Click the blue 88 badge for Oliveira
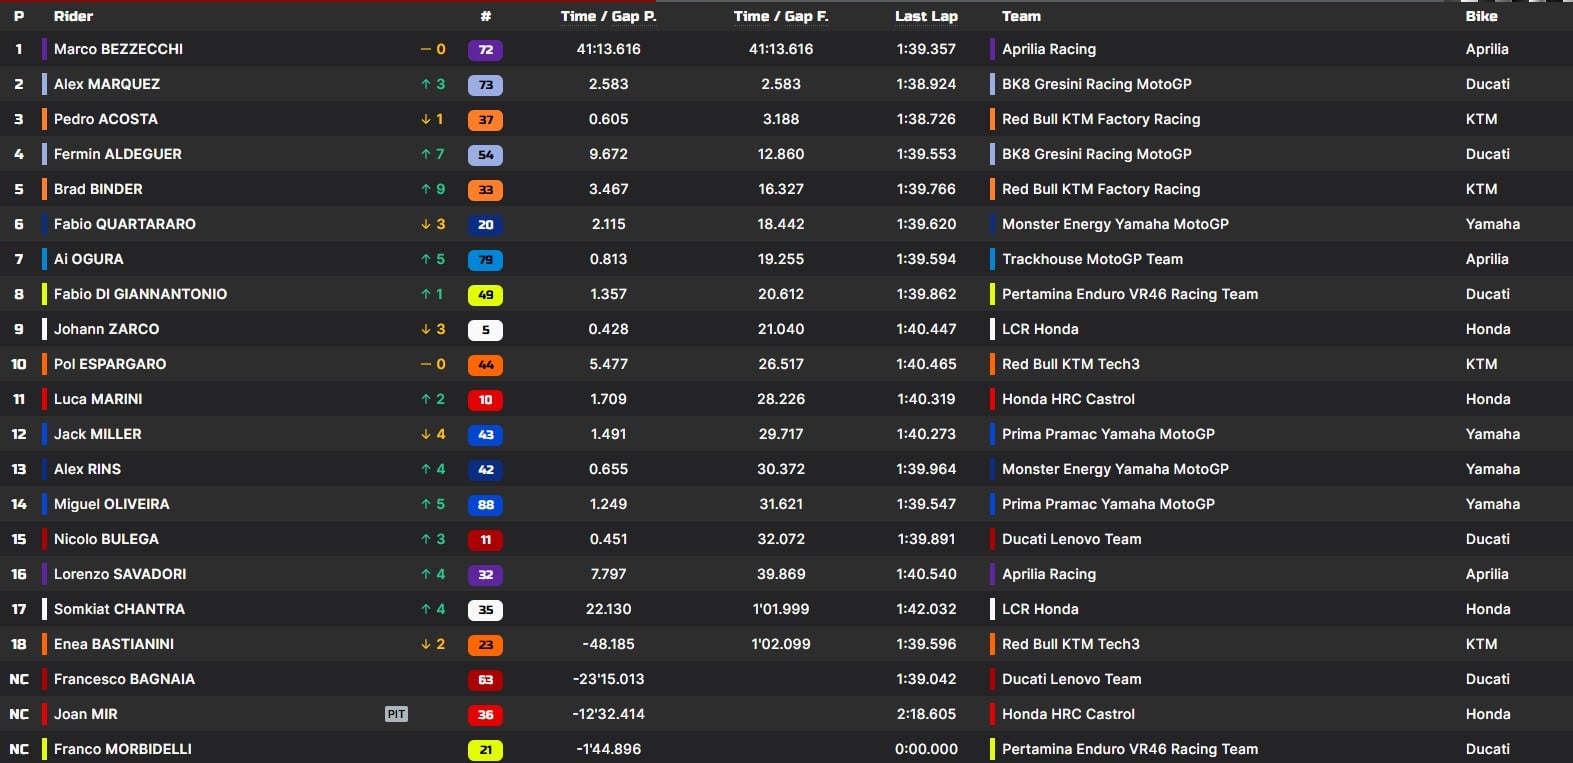Viewport: 1573px width, 763px height. (x=485, y=505)
